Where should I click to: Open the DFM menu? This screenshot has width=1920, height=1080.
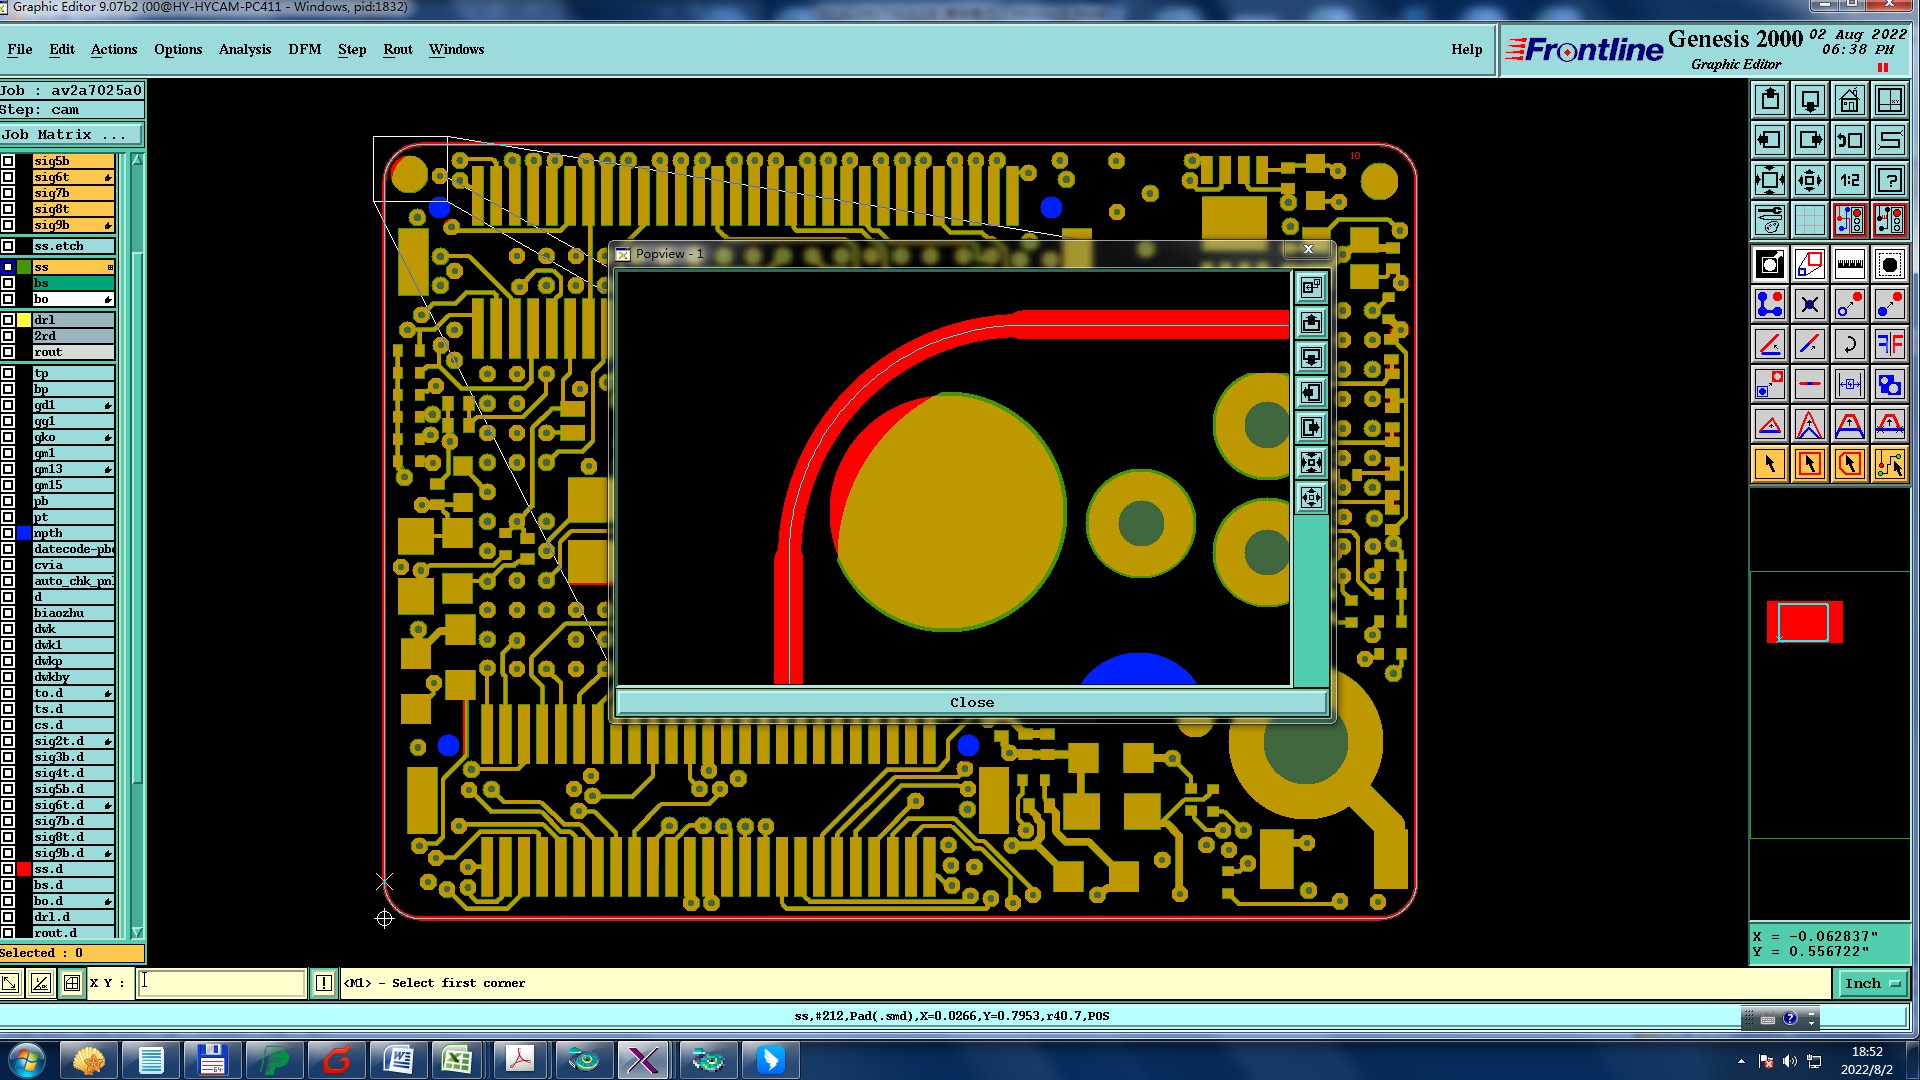304,49
